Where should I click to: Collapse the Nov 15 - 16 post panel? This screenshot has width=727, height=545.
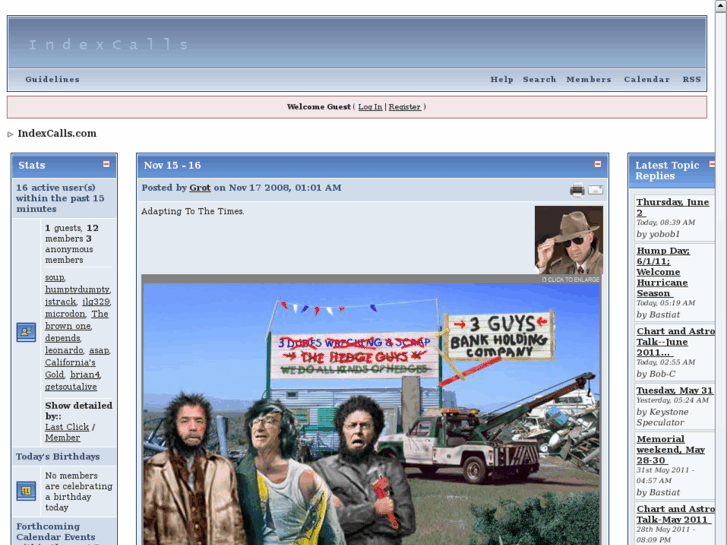click(598, 164)
